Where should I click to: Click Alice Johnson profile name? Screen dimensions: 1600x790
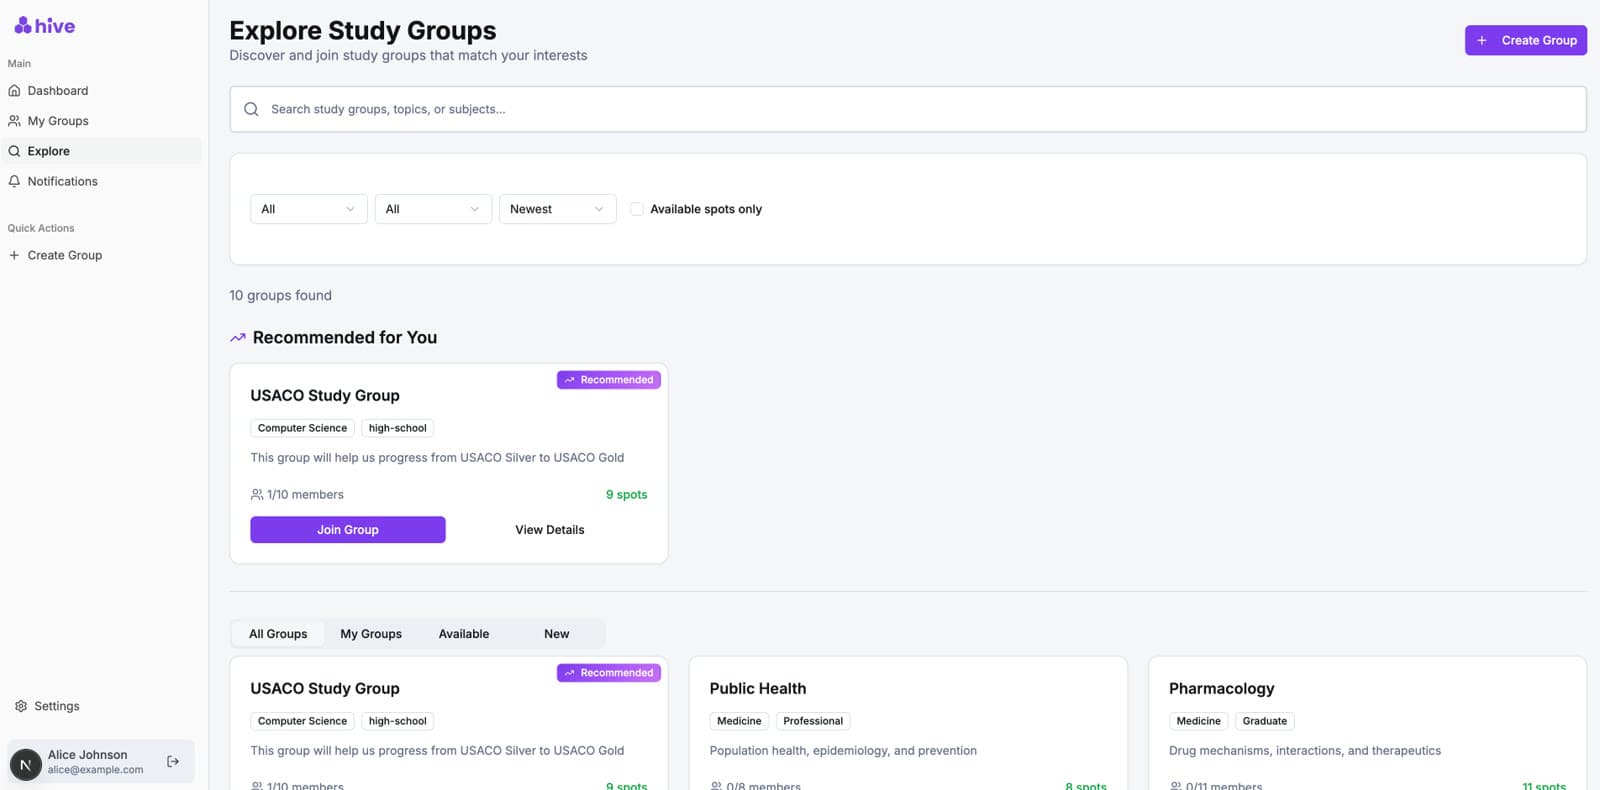[88, 755]
